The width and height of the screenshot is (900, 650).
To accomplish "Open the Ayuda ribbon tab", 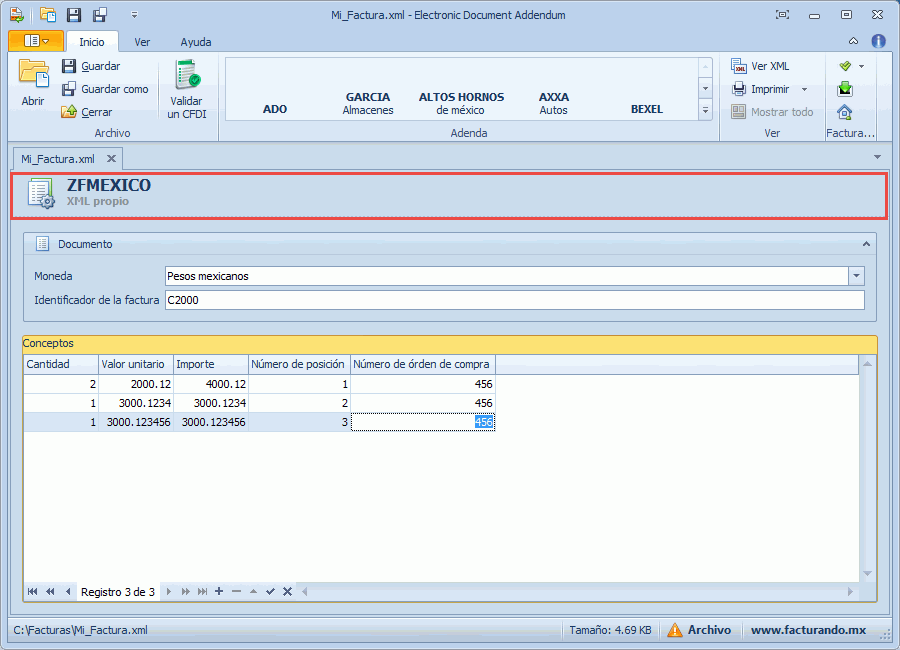I will (x=195, y=42).
